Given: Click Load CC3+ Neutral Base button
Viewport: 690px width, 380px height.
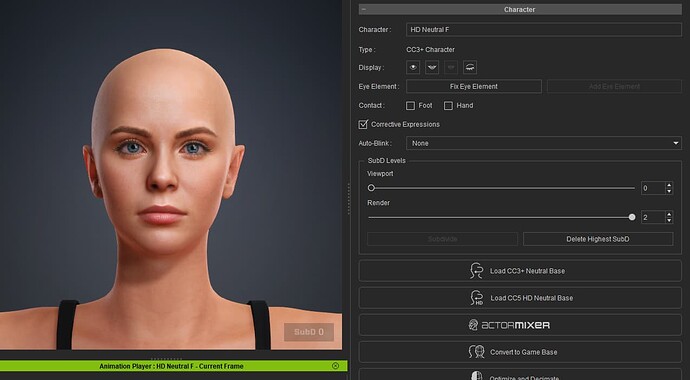Looking at the screenshot, I should click(520, 271).
